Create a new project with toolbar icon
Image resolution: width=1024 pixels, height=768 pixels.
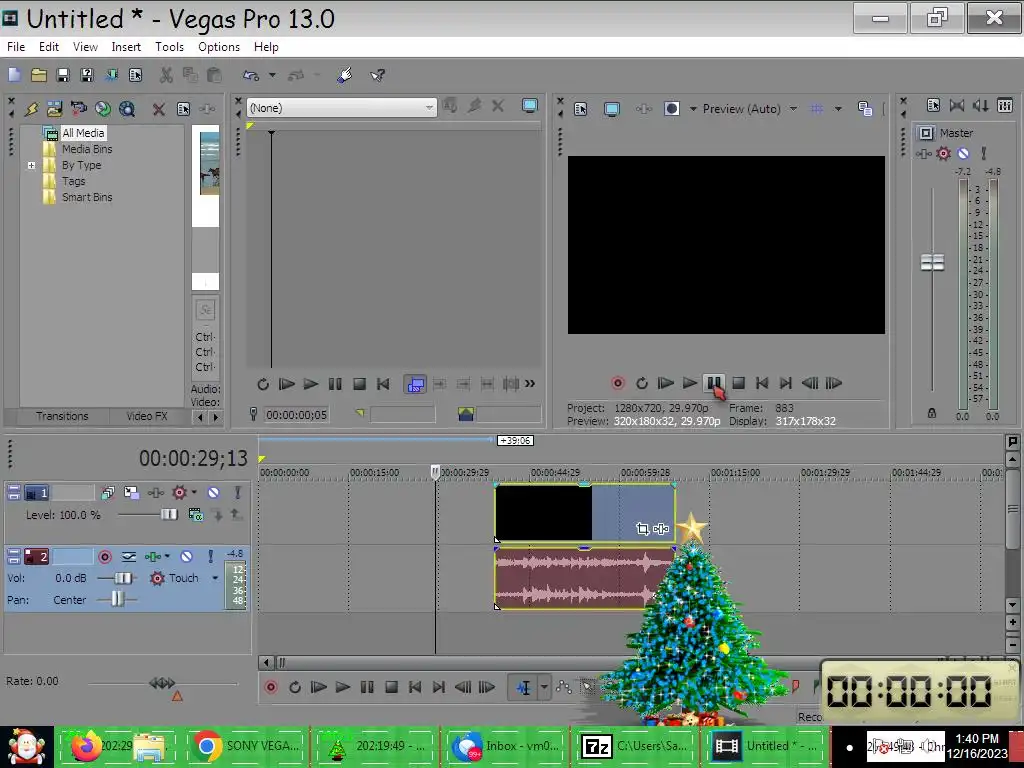[14, 75]
